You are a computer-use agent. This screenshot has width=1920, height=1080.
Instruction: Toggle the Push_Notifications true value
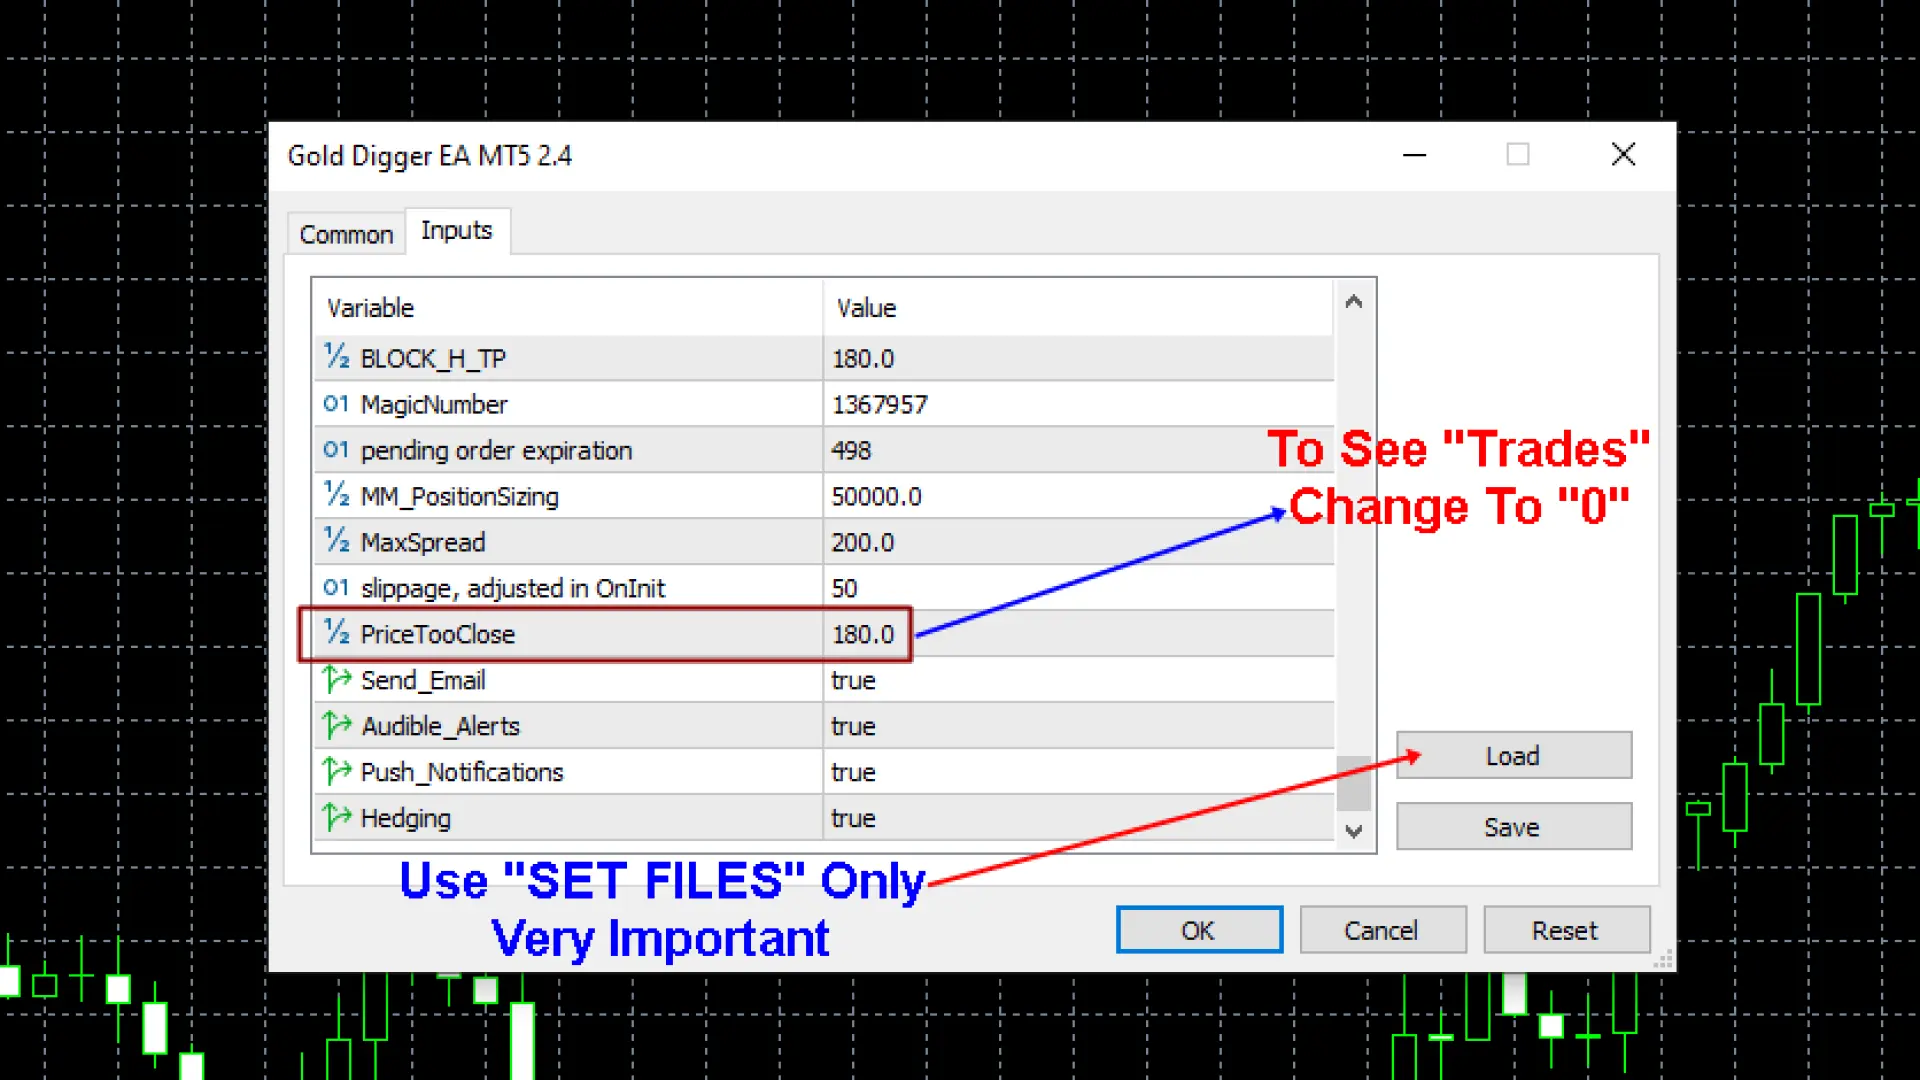853,772
